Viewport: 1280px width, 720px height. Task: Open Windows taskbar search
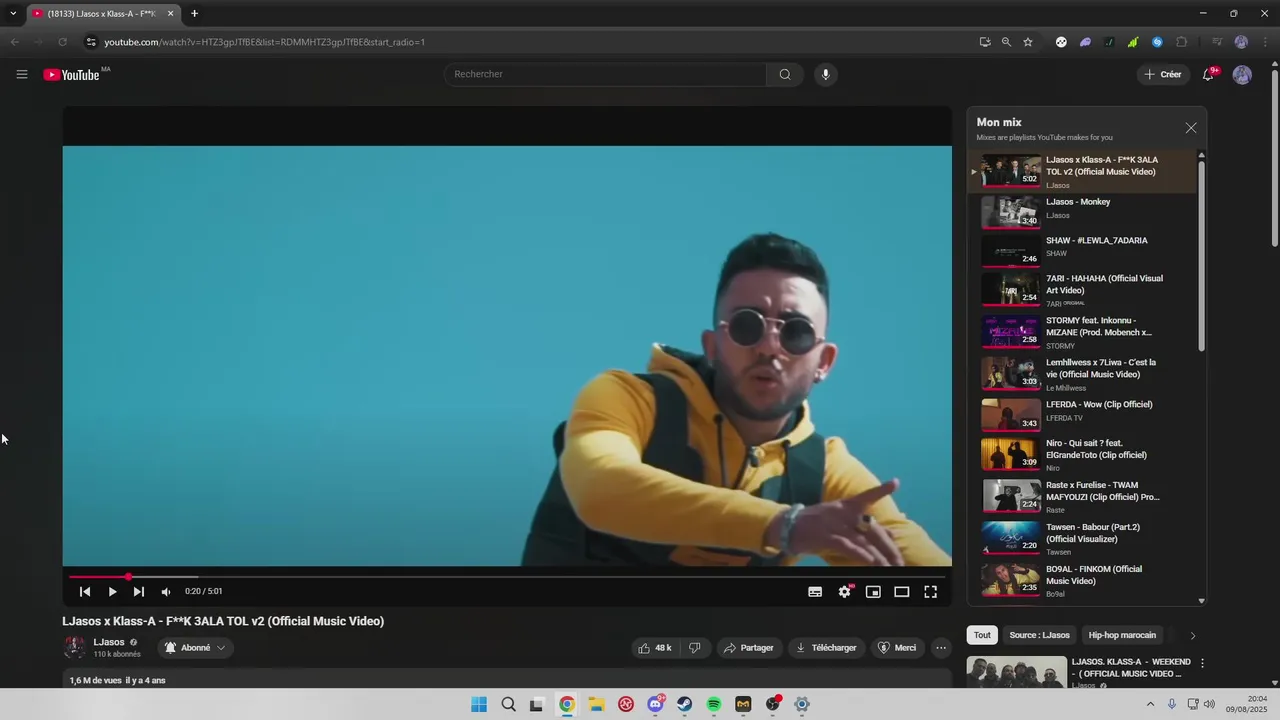508,705
